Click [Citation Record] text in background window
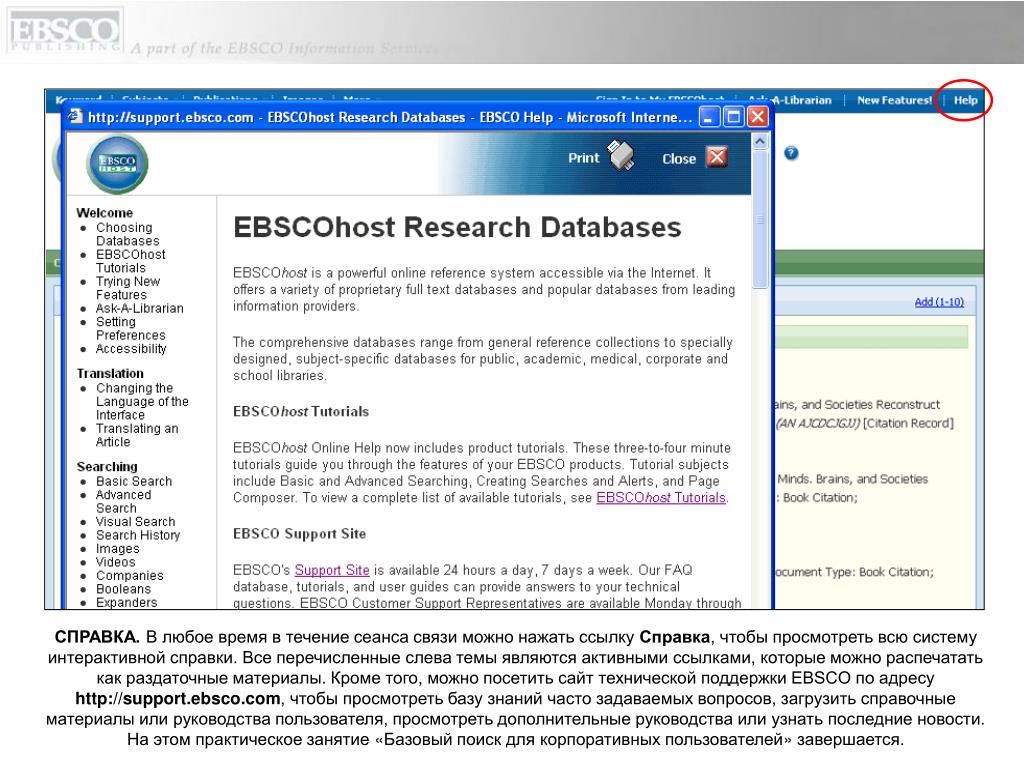 point(908,423)
